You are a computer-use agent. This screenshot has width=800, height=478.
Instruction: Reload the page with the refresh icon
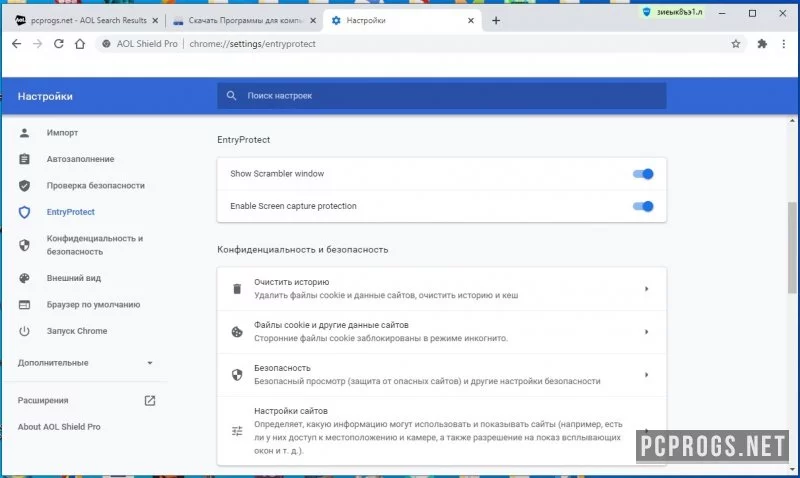(59, 44)
